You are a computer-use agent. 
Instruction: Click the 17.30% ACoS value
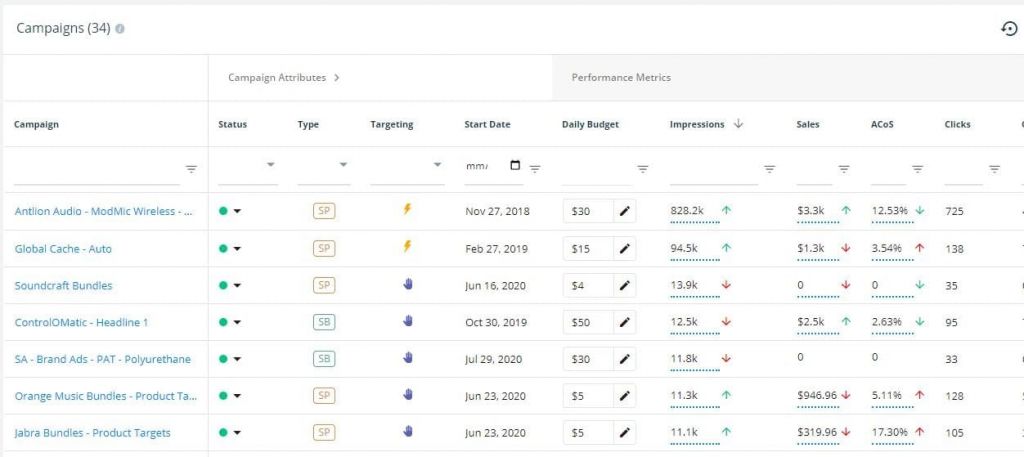tap(889, 432)
